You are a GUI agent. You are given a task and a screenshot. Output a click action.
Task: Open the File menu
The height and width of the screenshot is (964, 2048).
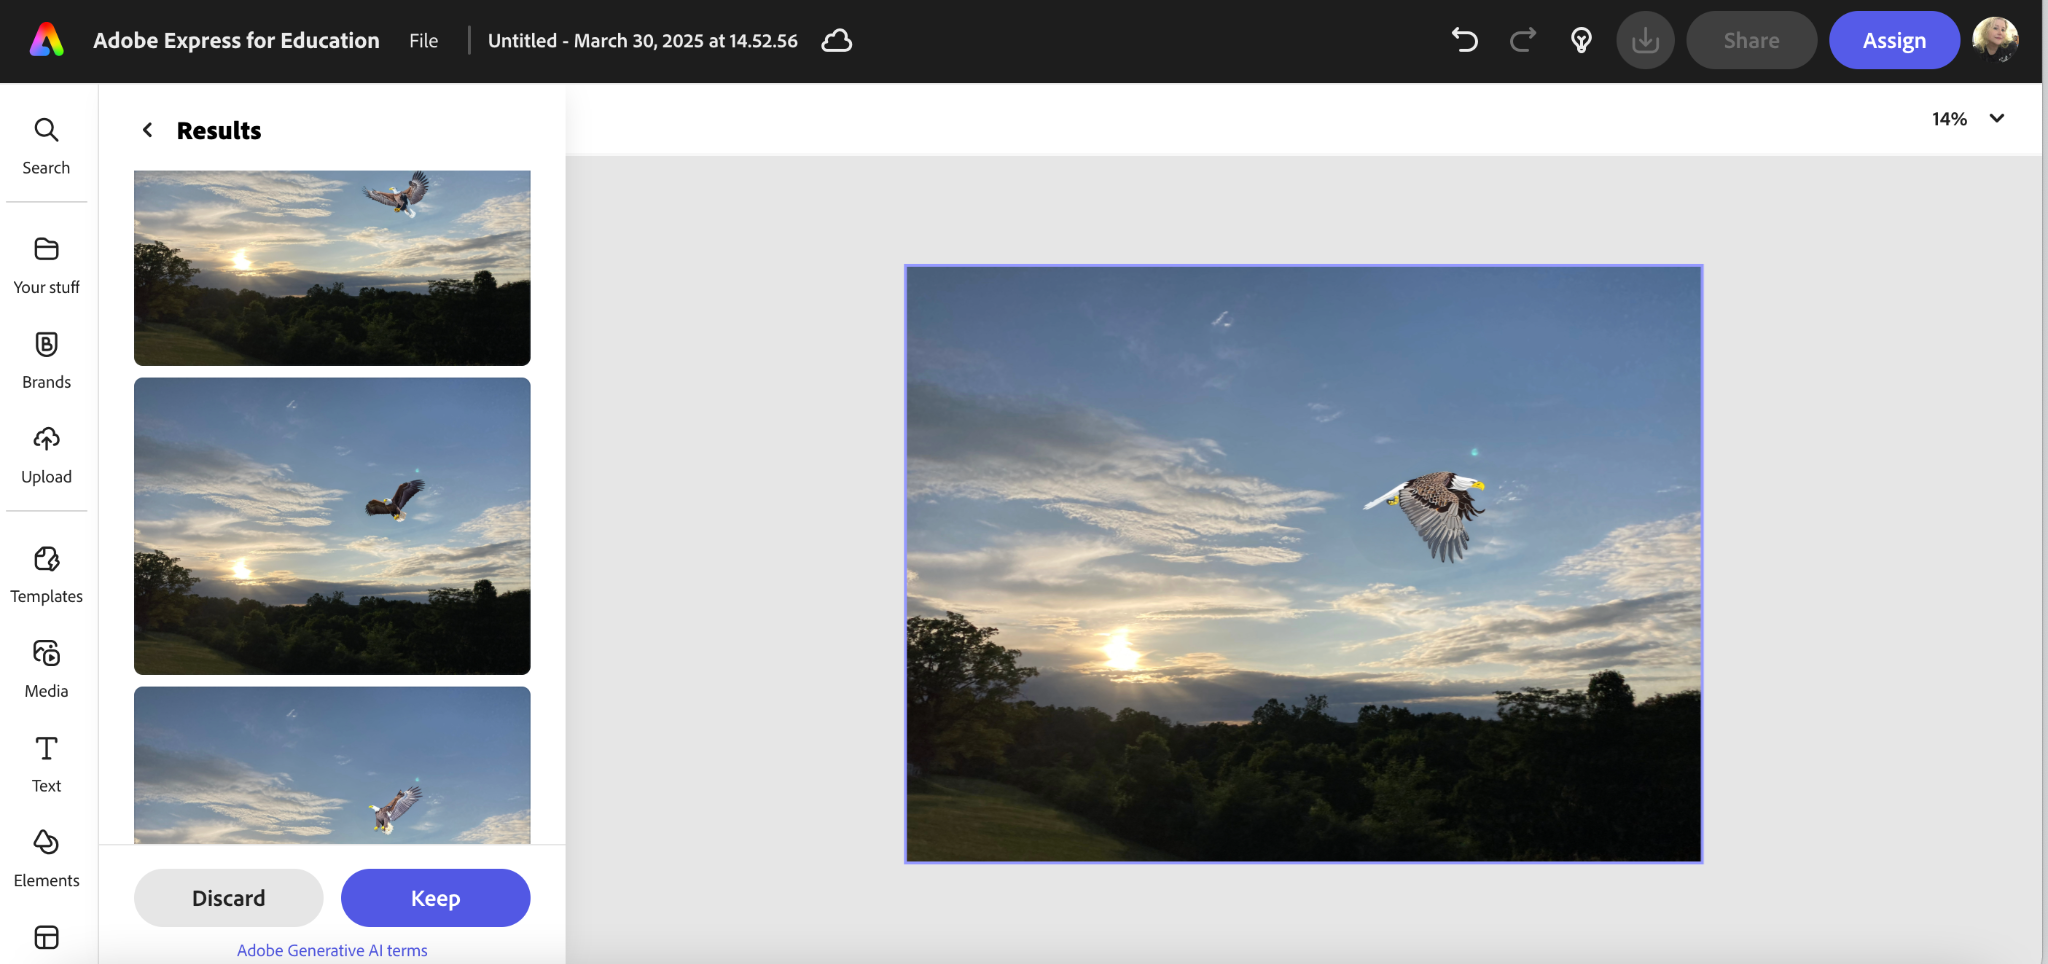click(423, 40)
